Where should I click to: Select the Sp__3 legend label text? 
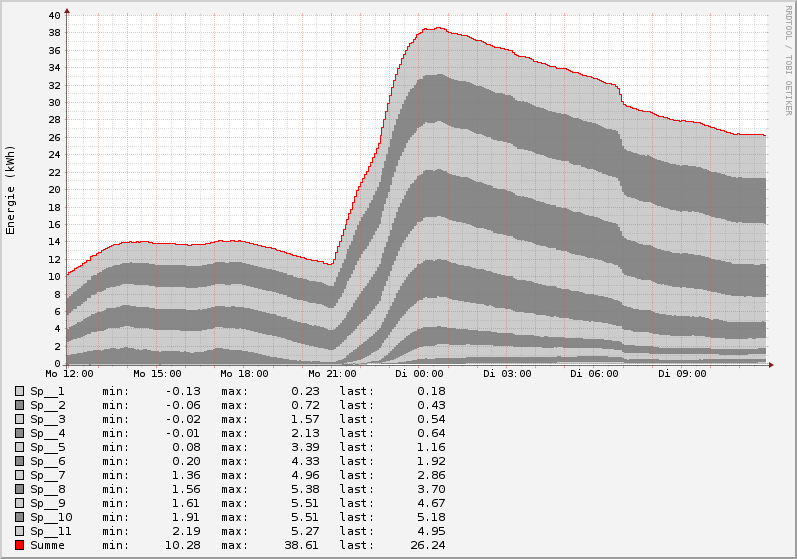click(47, 419)
